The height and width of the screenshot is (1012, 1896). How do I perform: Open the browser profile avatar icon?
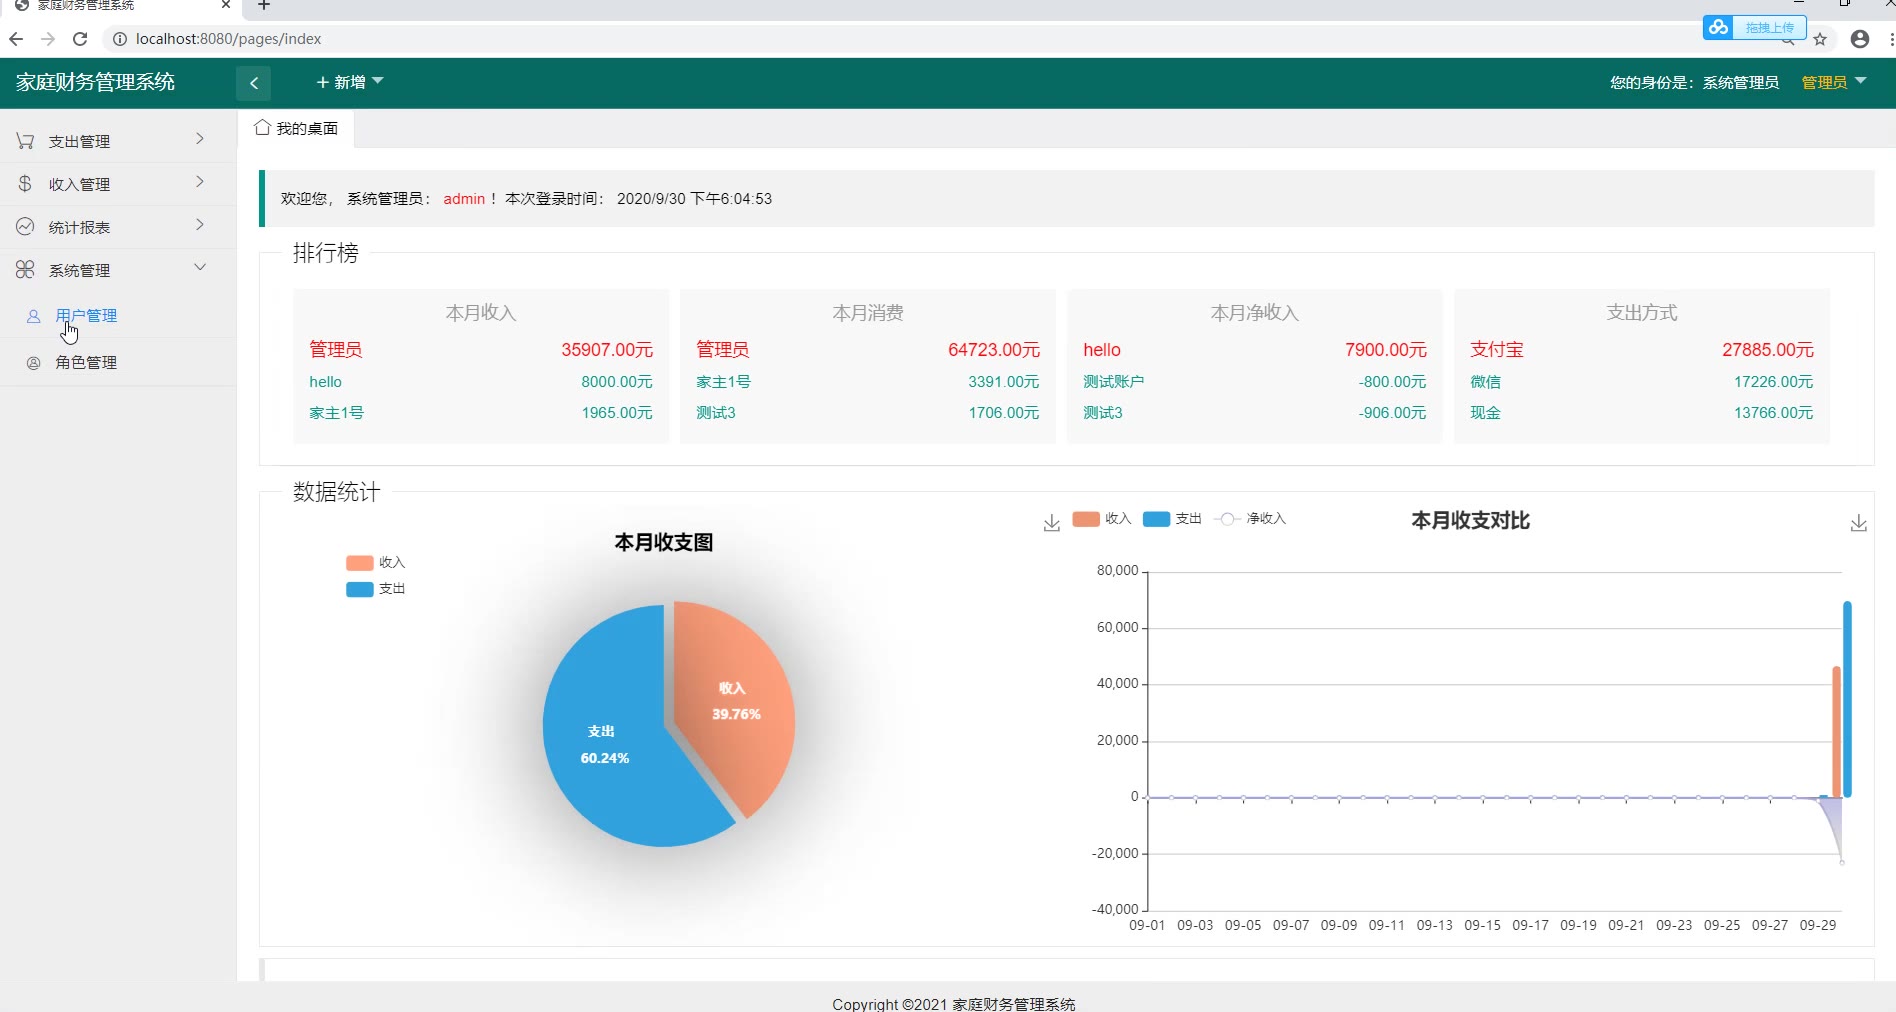point(1860,39)
